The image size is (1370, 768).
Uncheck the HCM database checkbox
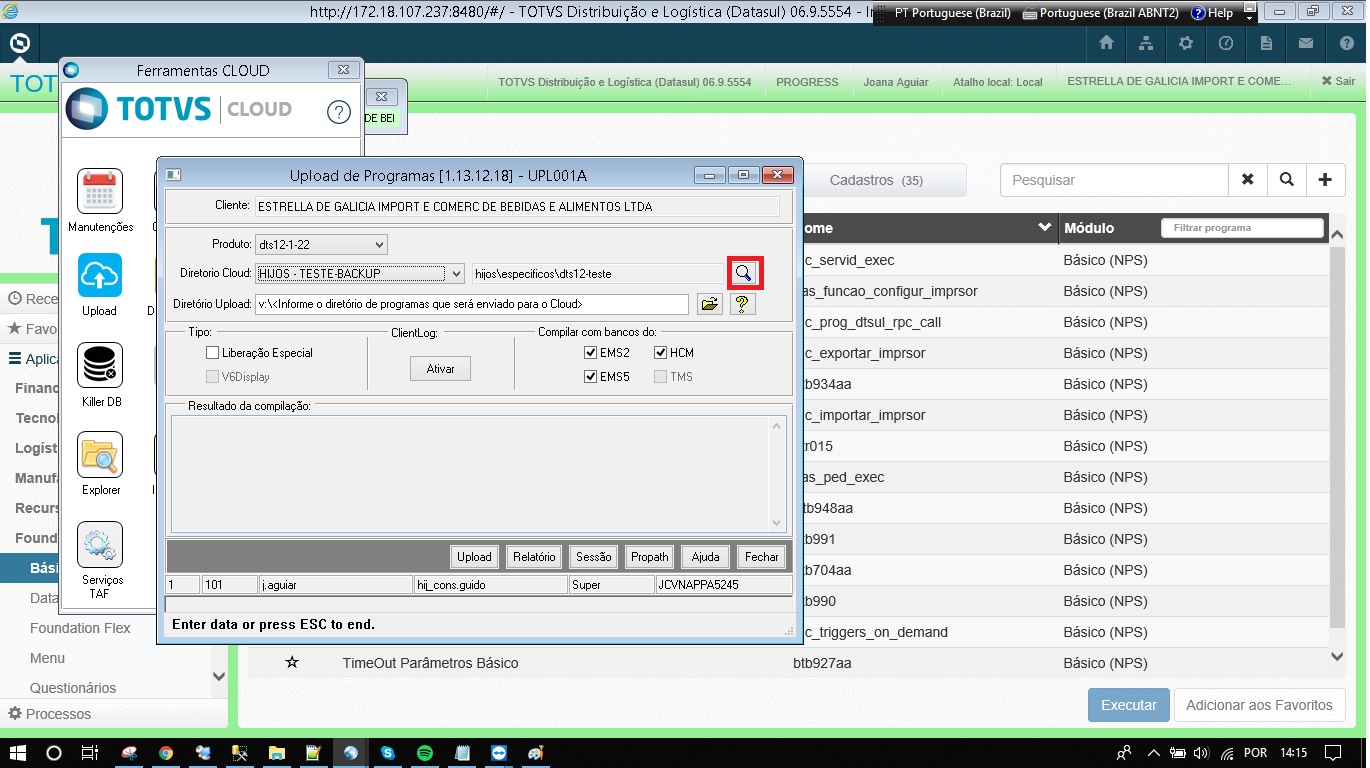661,353
